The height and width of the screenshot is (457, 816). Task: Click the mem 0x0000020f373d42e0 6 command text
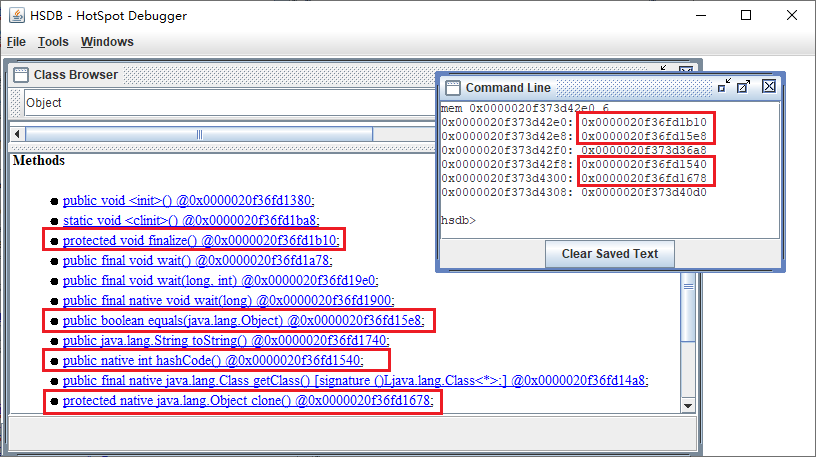click(525, 108)
